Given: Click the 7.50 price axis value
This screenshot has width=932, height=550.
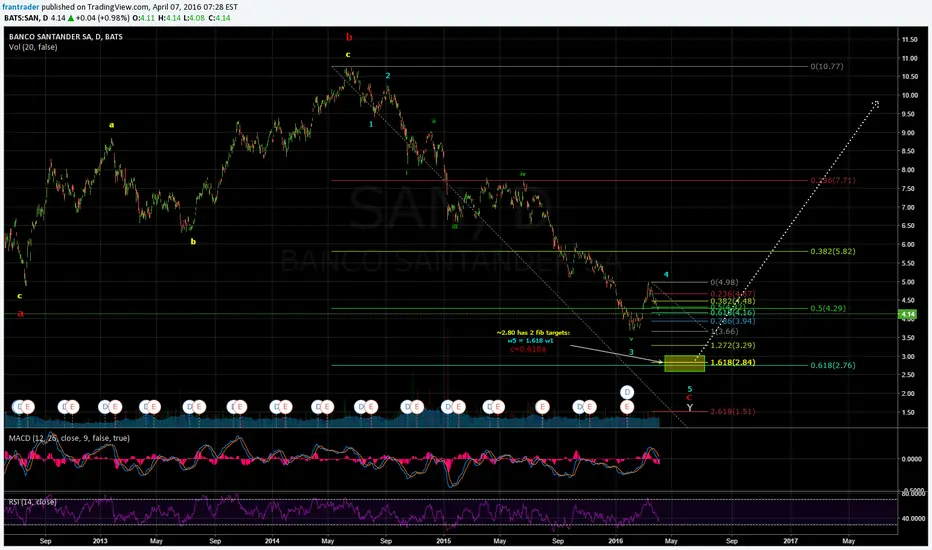Looking at the screenshot, I should tap(909, 188).
